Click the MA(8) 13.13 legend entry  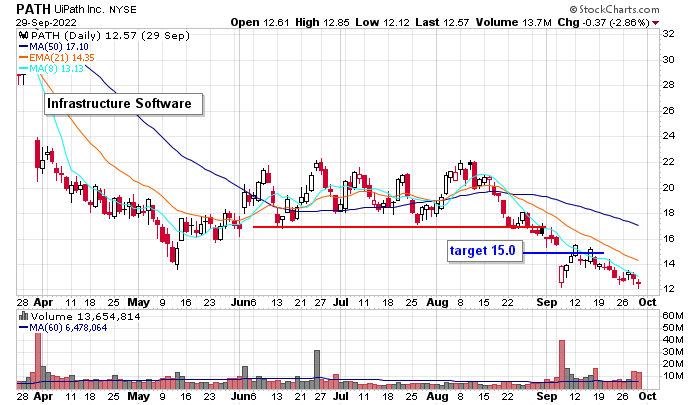point(51,69)
